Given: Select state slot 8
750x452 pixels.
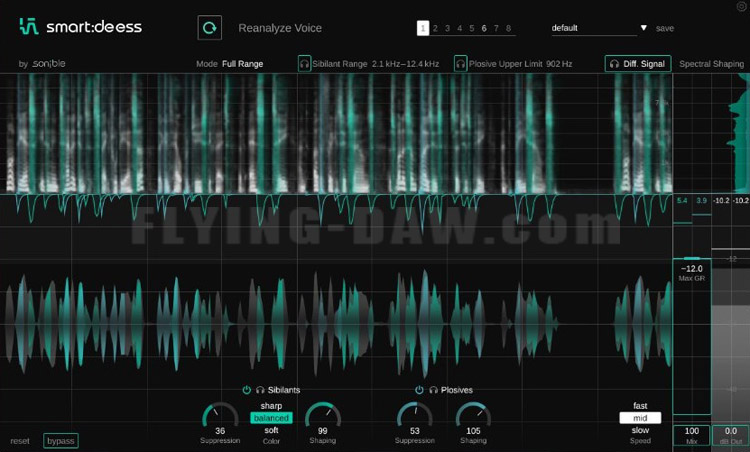Looking at the screenshot, I should pyautogui.click(x=508, y=28).
